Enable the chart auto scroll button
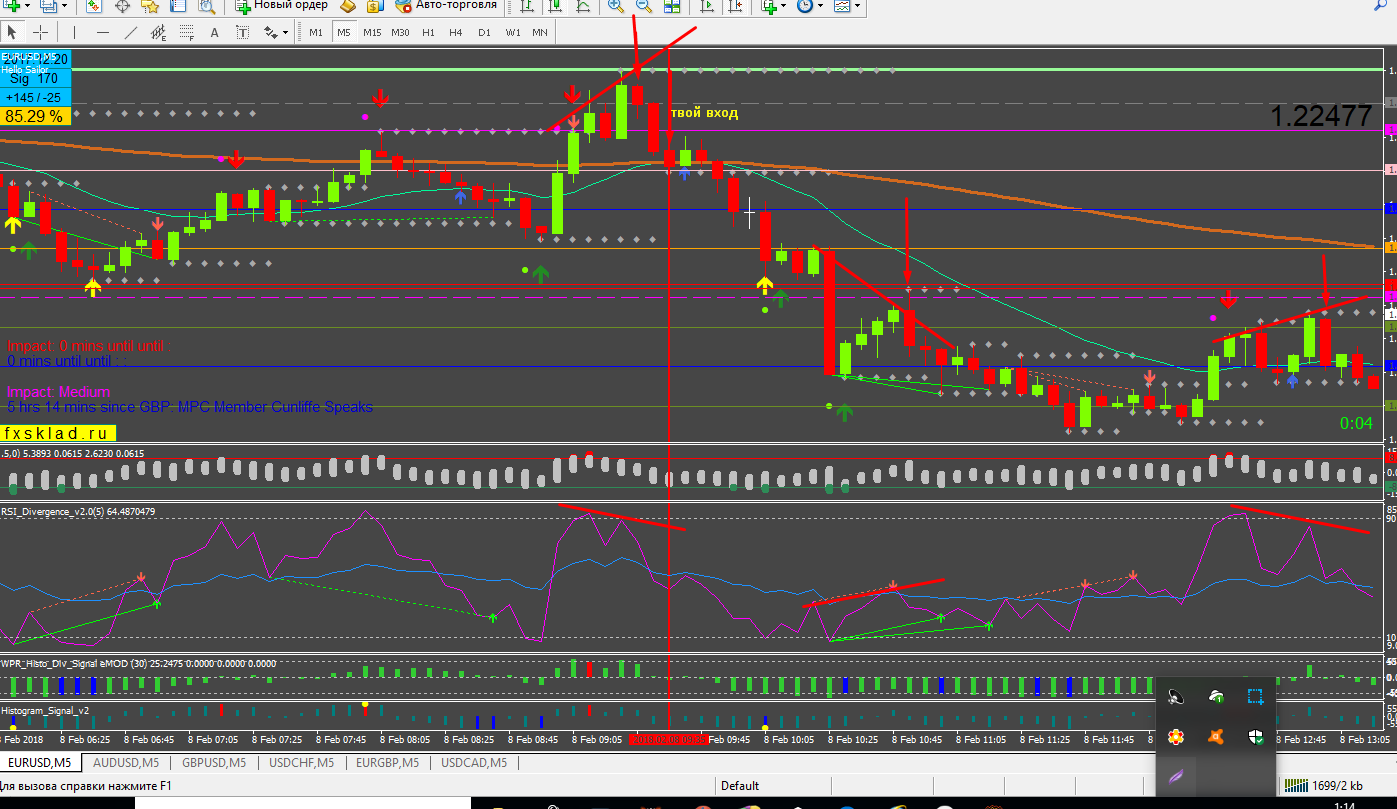The width and height of the screenshot is (1397, 809). (x=707, y=6)
